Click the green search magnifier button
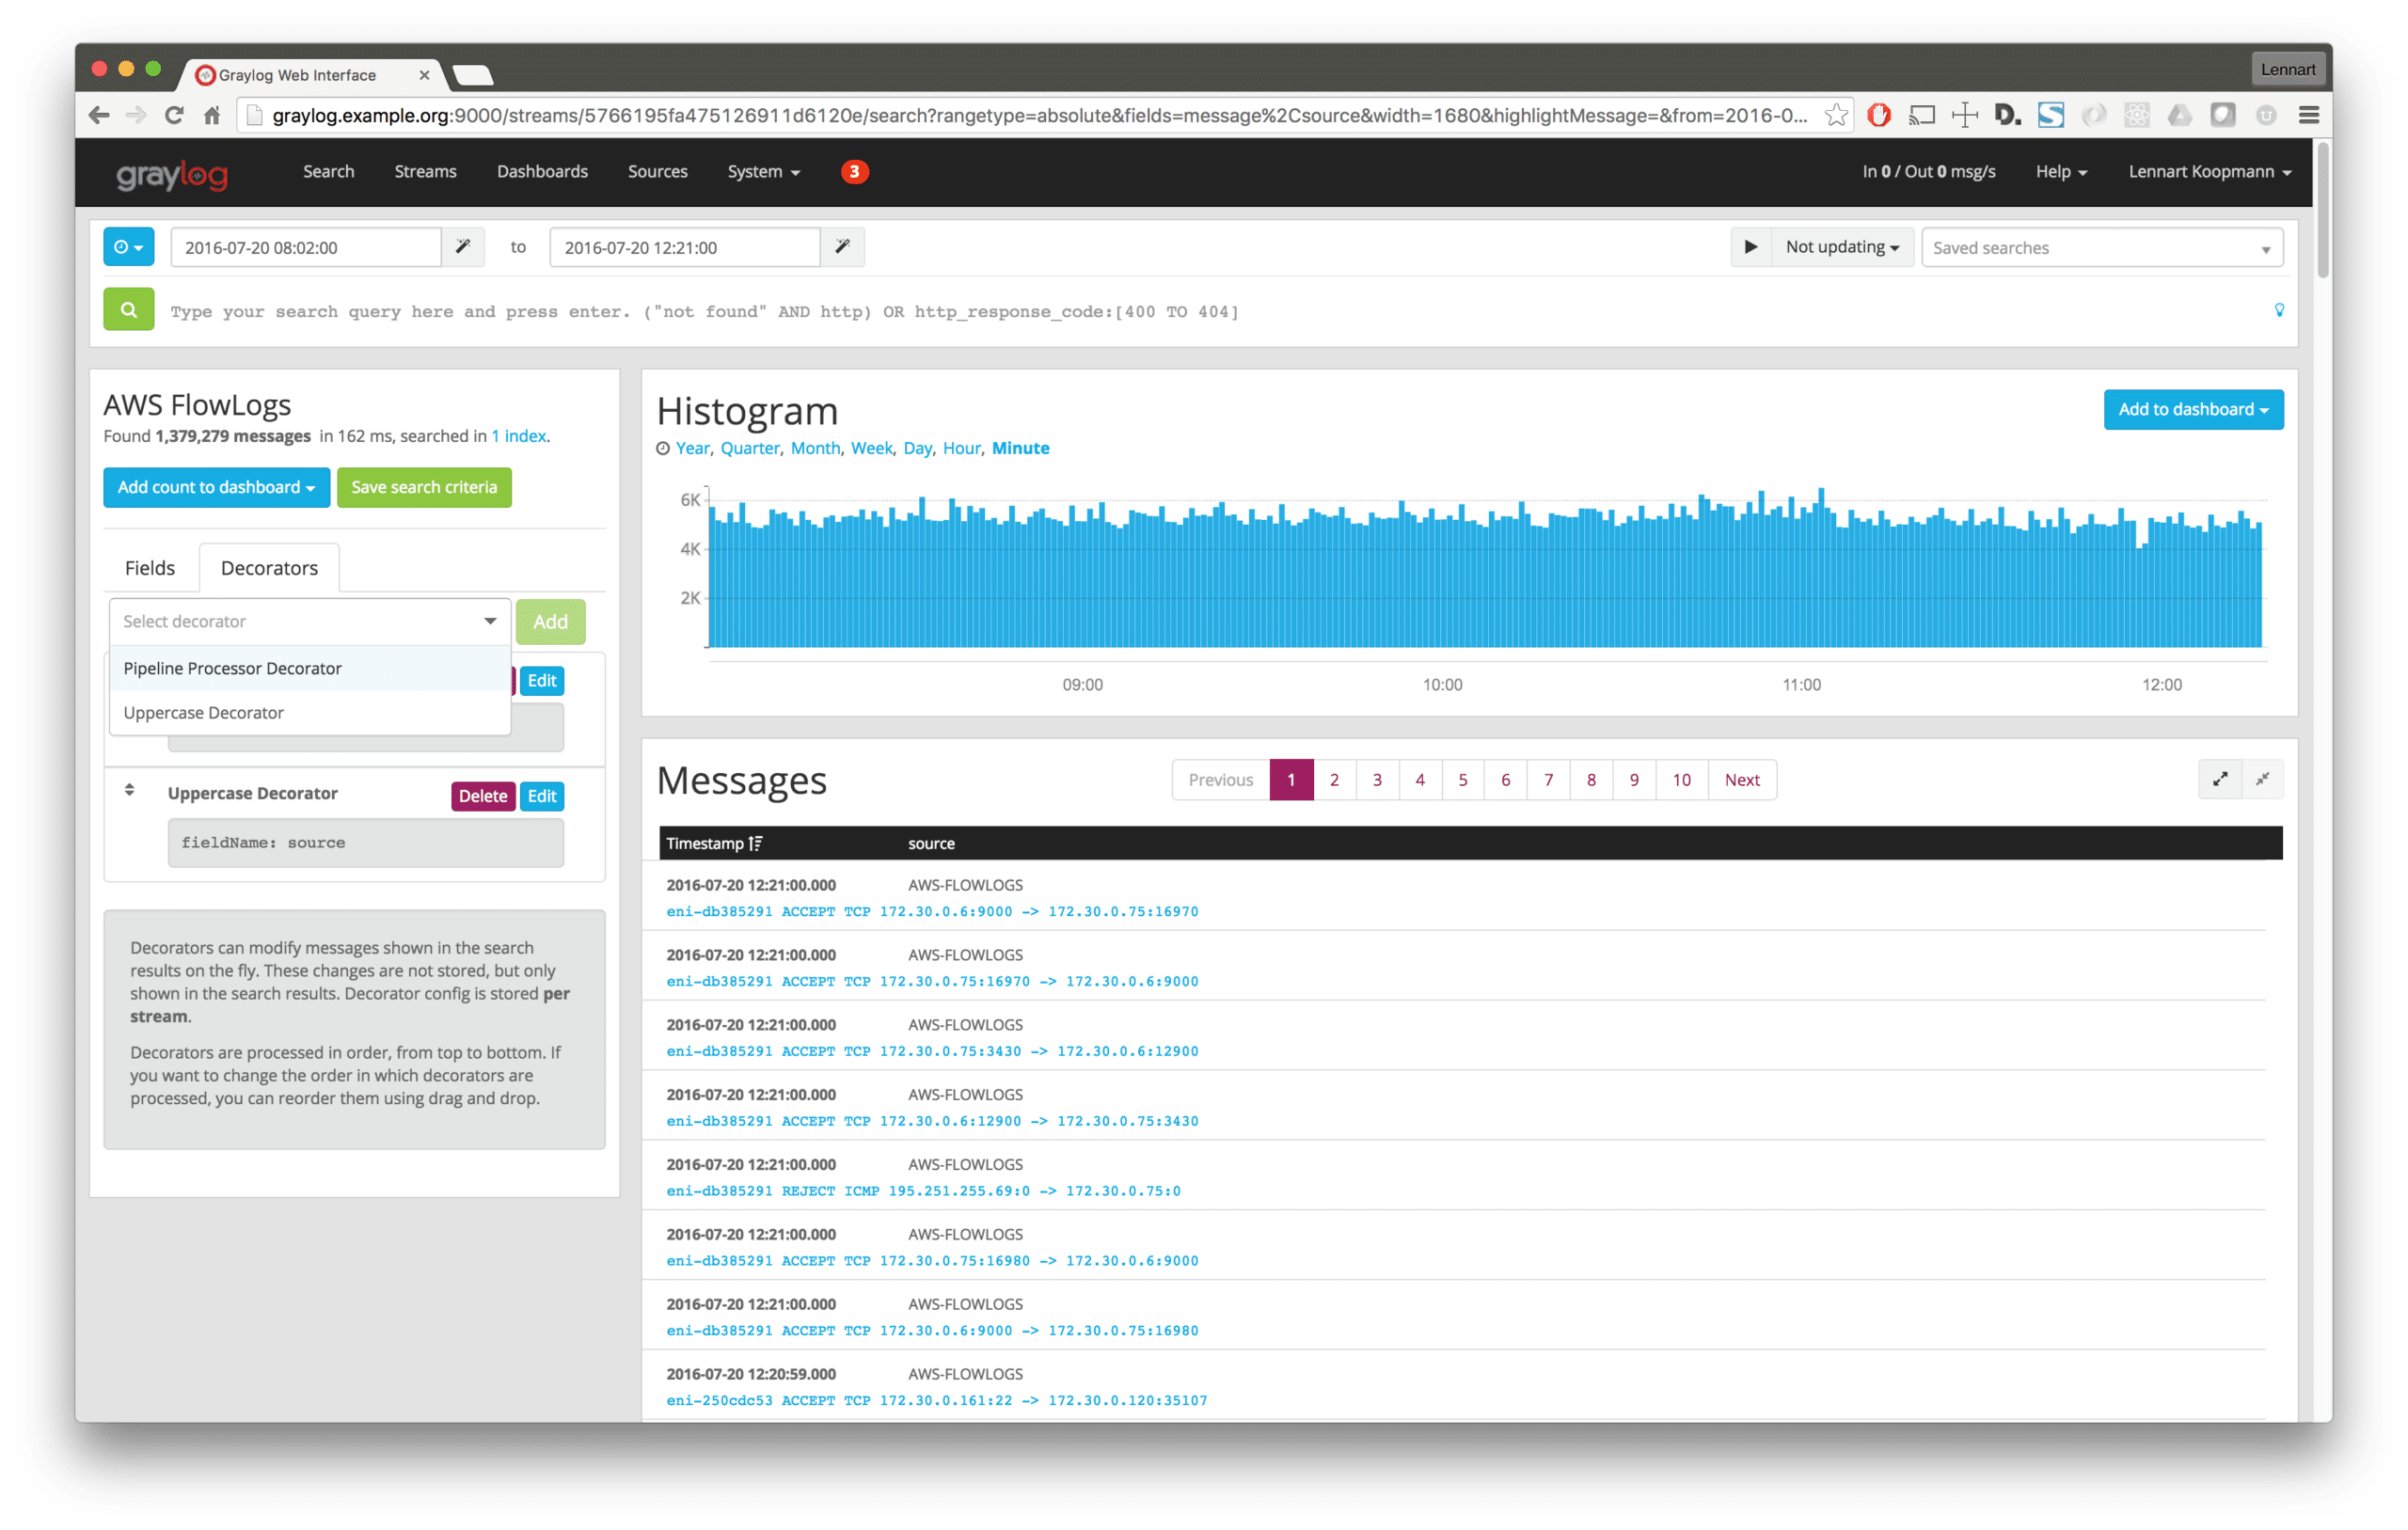 tap(128, 310)
